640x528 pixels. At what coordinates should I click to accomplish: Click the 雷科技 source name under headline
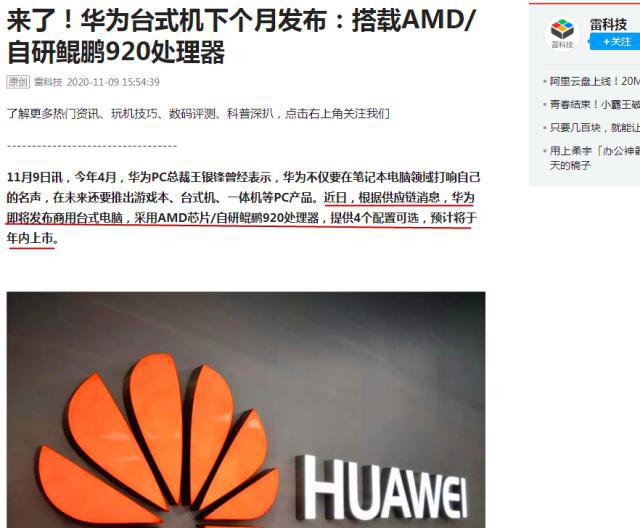point(48,82)
